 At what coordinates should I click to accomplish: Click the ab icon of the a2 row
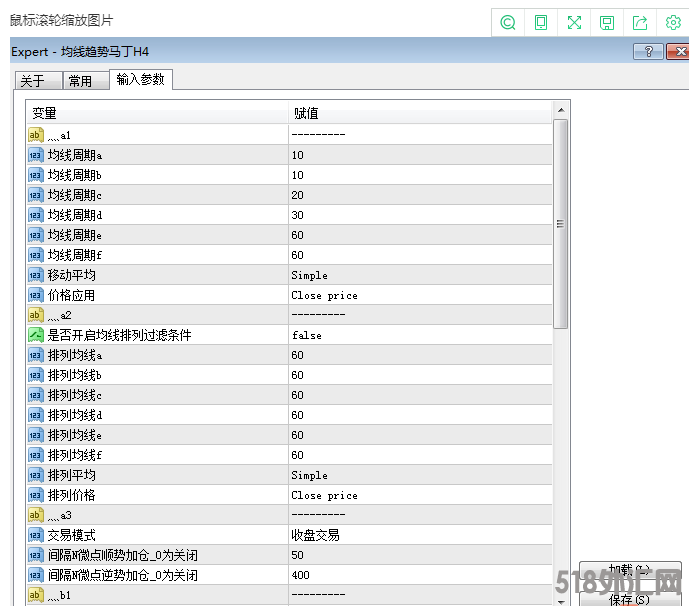click(36, 315)
